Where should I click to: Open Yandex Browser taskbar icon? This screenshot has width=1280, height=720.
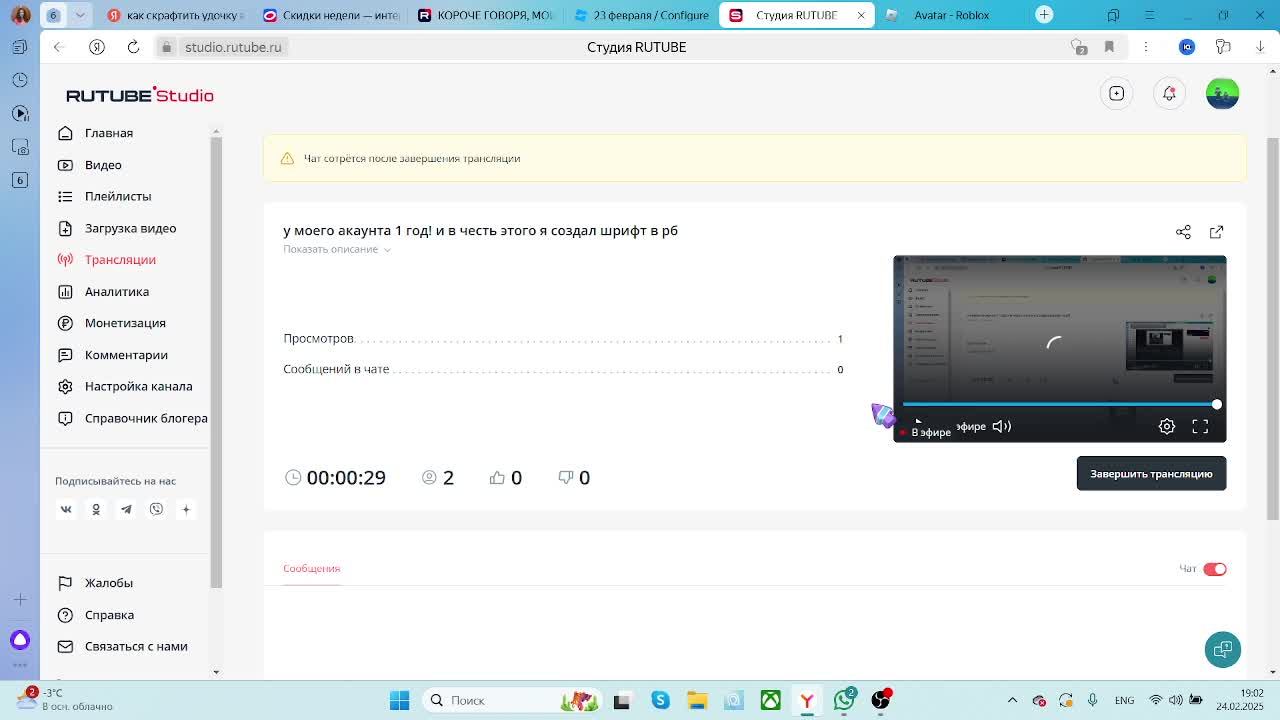(x=807, y=700)
